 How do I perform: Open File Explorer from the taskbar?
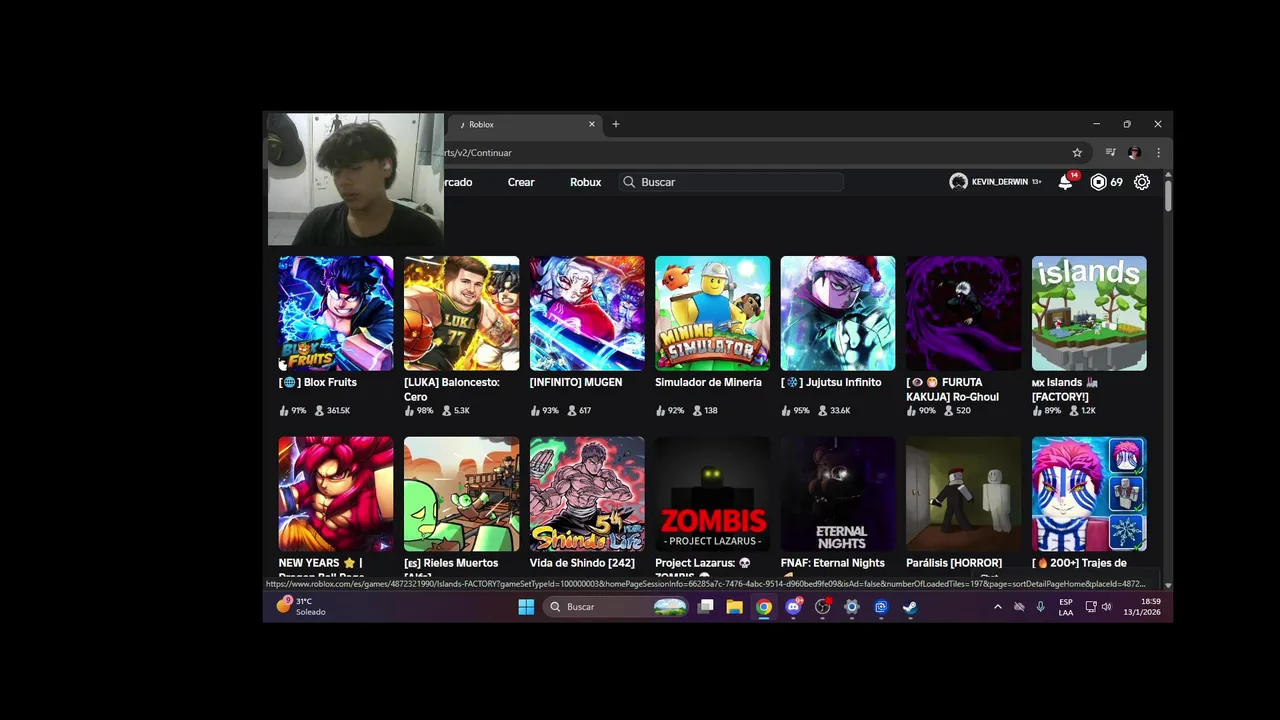pos(735,607)
